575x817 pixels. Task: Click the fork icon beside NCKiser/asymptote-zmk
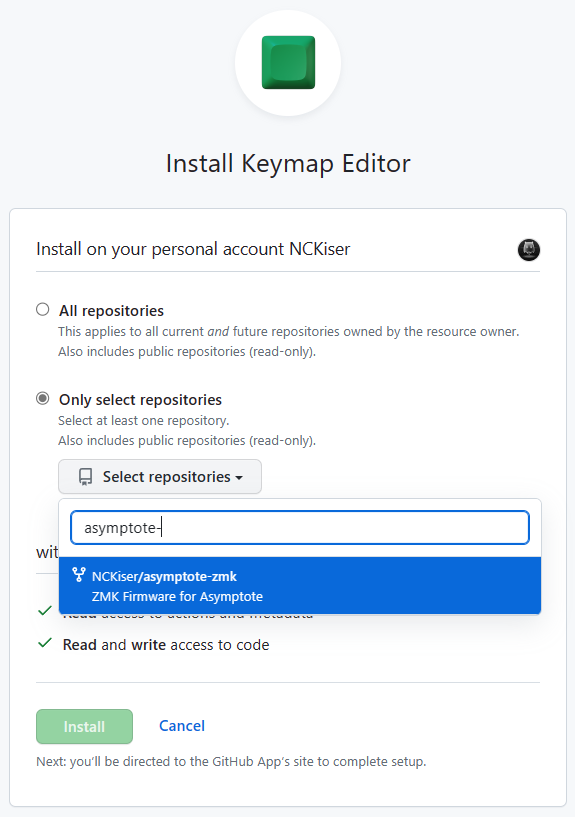coord(79,575)
